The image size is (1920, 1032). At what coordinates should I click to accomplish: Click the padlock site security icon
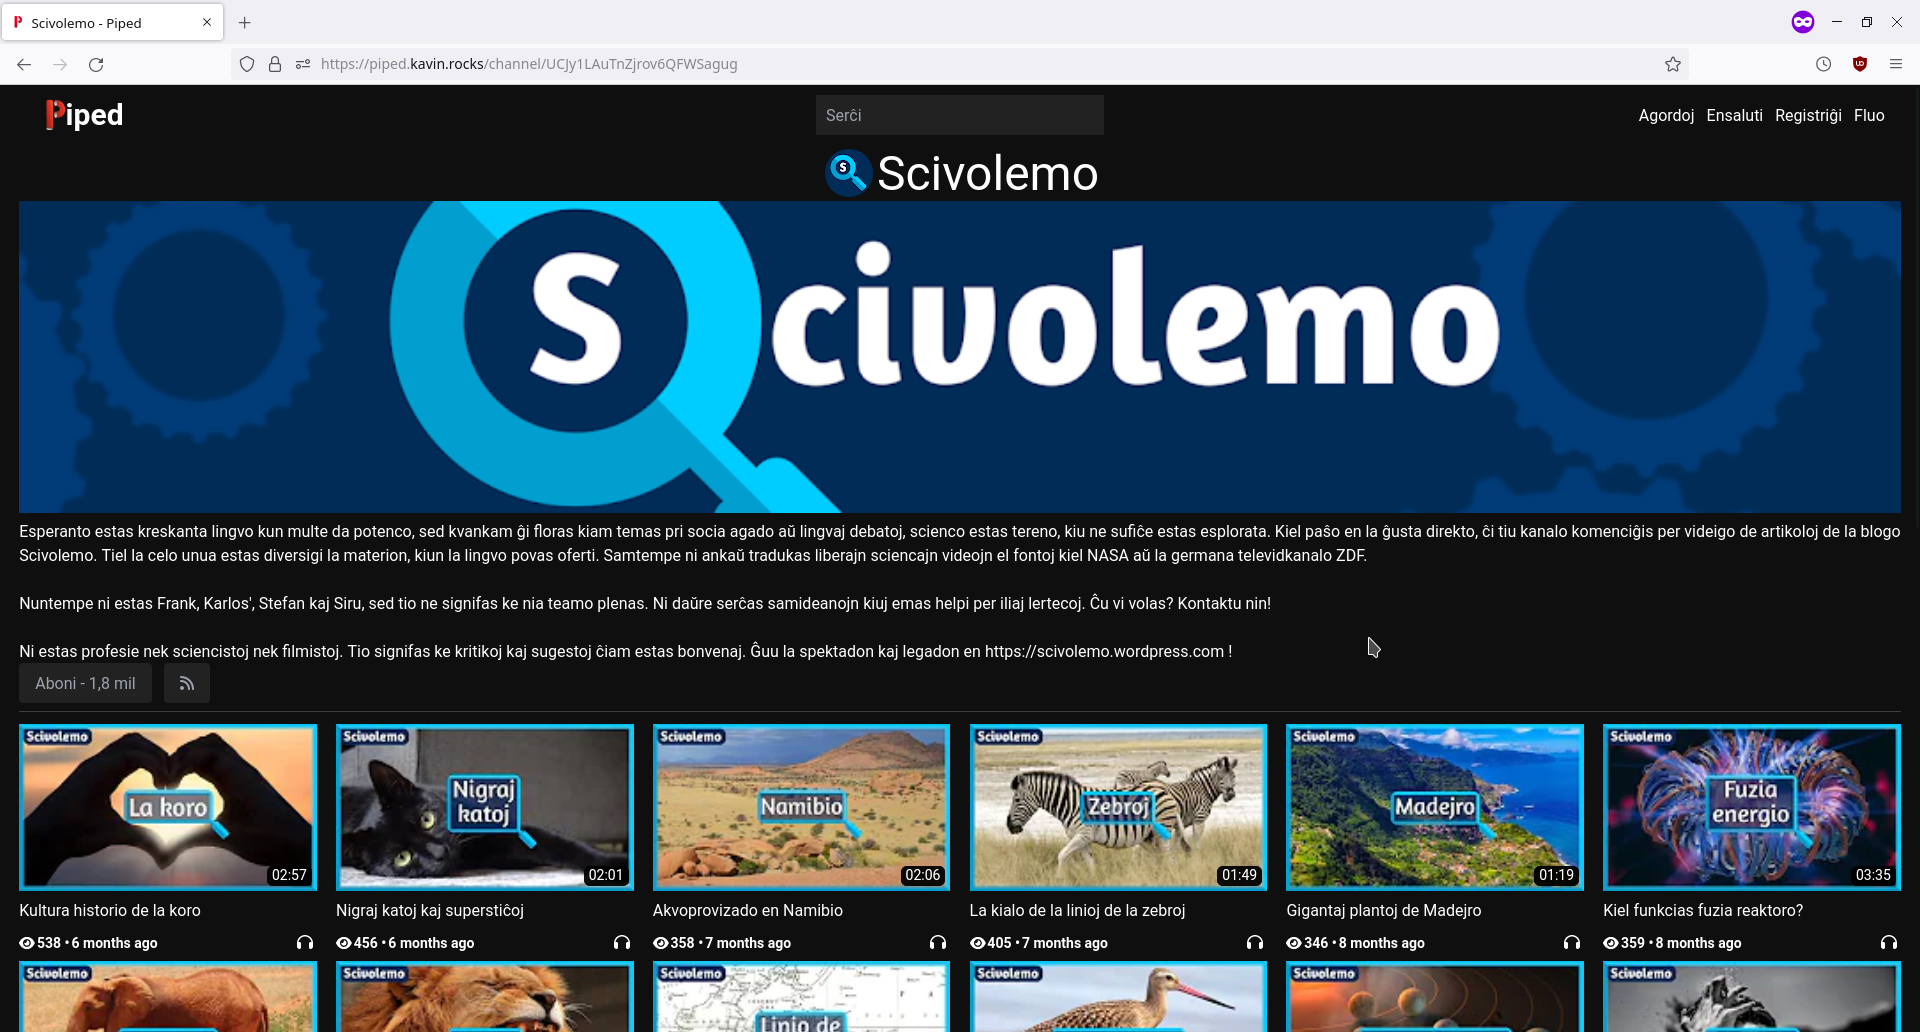tap(275, 64)
